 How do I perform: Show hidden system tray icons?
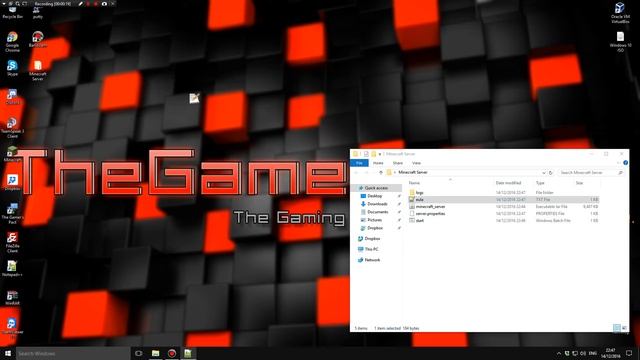(x=559, y=353)
